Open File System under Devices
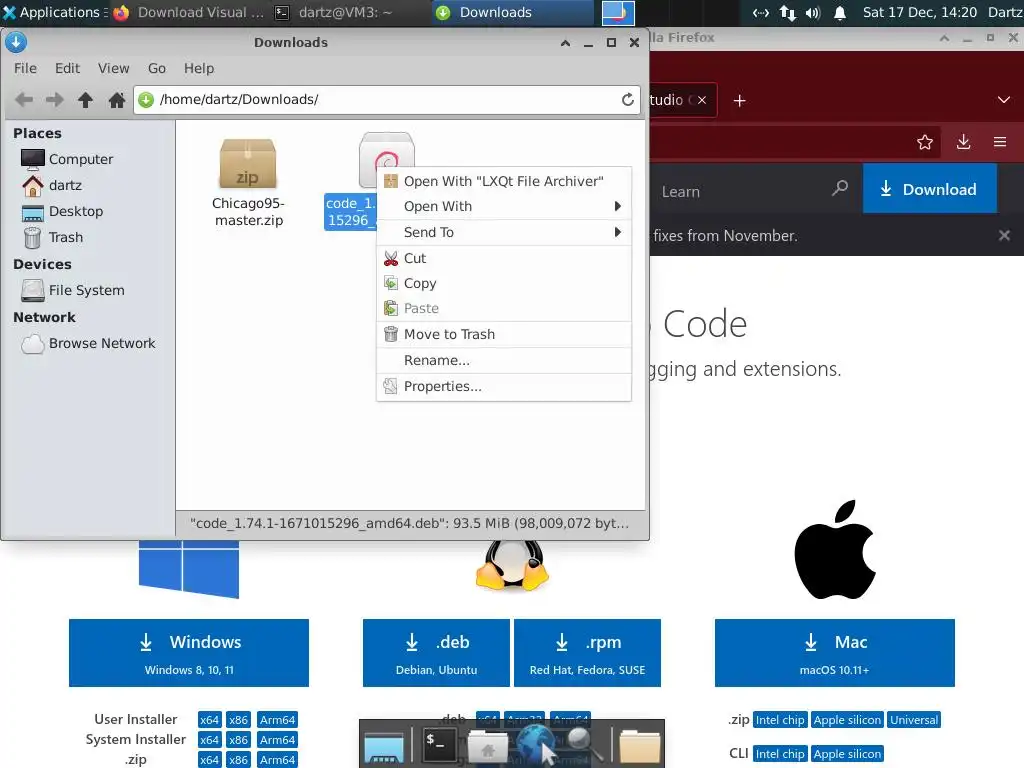Image resolution: width=1024 pixels, height=768 pixels. tap(72, 291)
